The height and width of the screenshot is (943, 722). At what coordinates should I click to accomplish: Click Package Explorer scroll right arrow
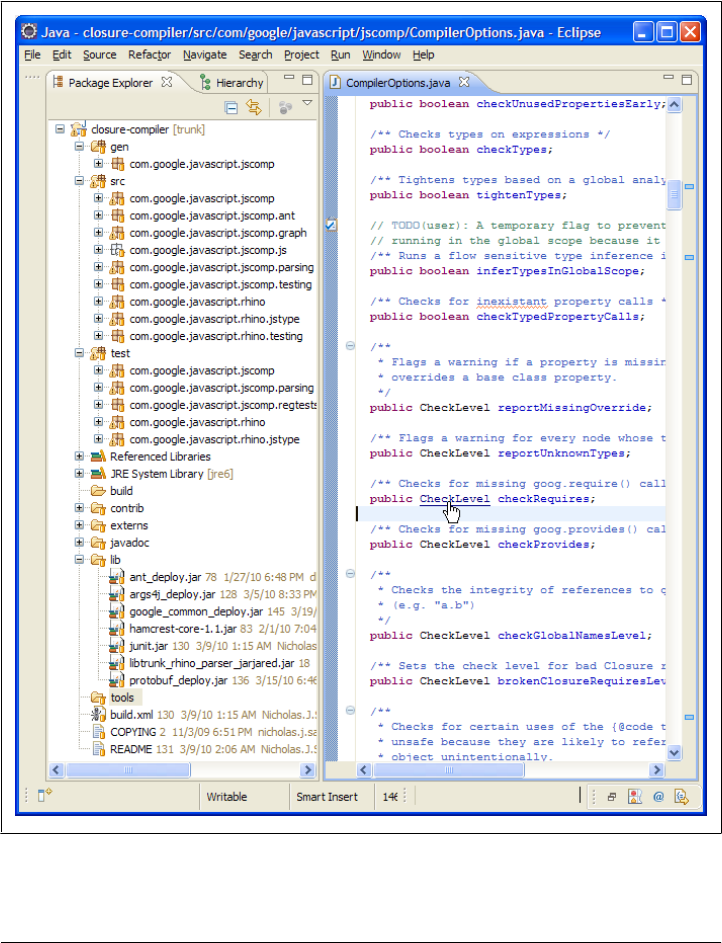tap(308, 770)
